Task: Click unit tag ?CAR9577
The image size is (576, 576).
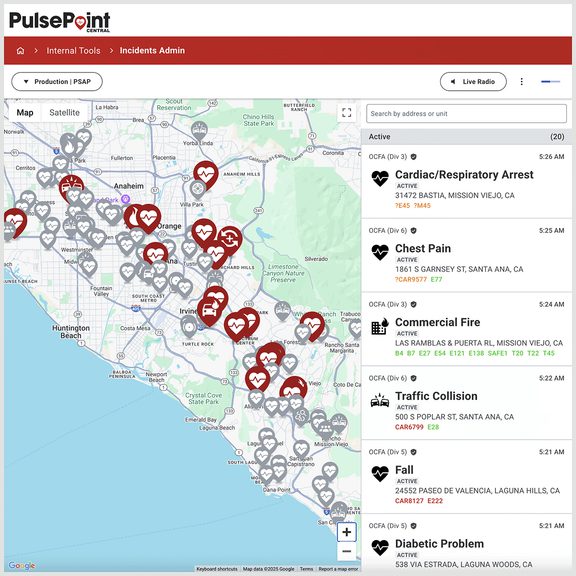Action: pyautogui.click(x=411, y=280)
